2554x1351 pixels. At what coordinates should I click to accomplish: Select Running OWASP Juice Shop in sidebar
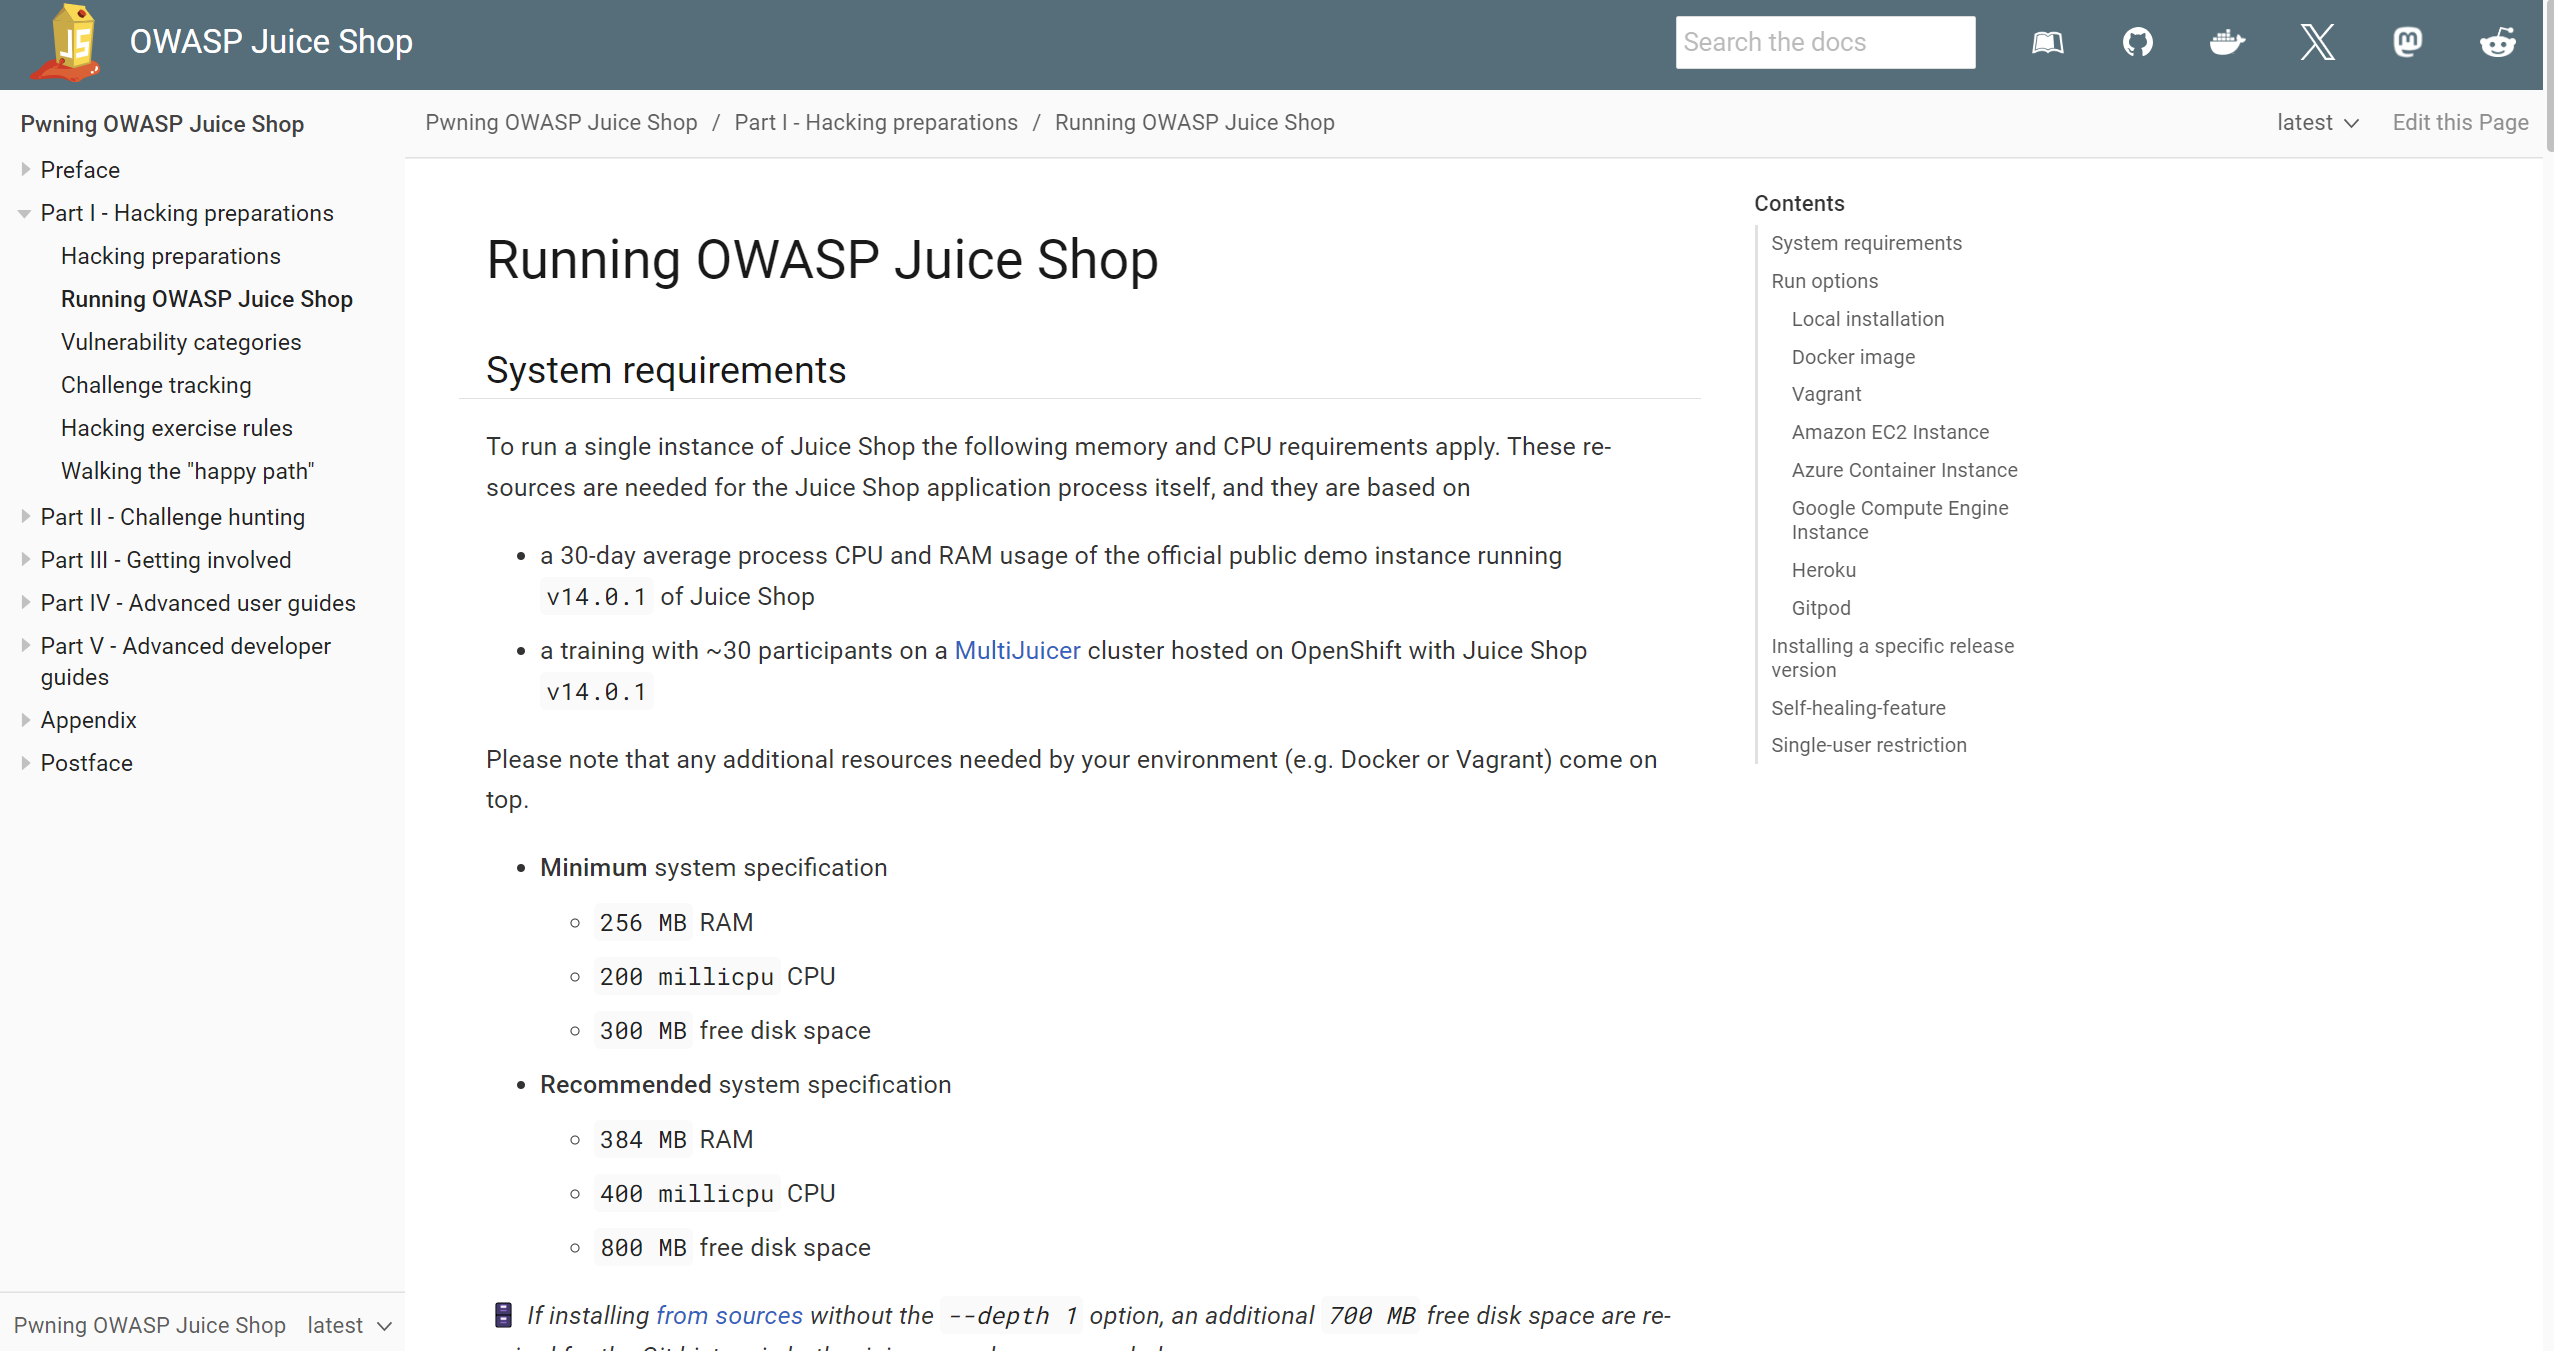207,299
